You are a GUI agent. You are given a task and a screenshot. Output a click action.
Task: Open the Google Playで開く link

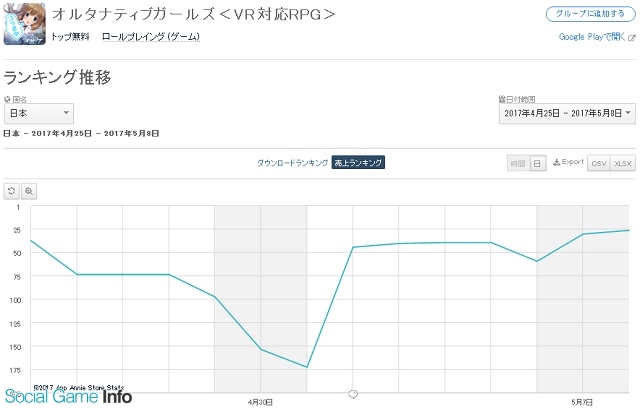tap(597, 37)
